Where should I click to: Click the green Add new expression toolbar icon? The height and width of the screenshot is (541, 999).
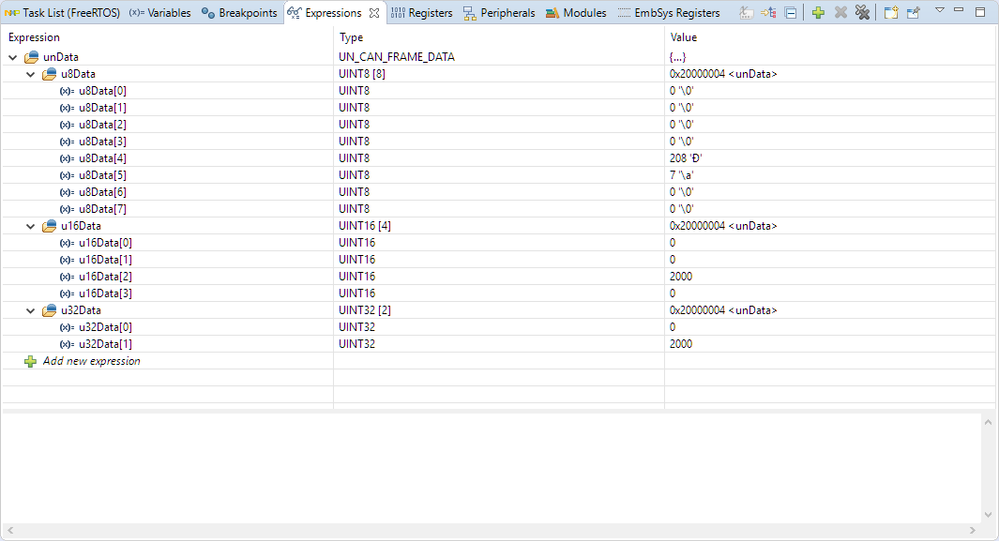[818, 13]
